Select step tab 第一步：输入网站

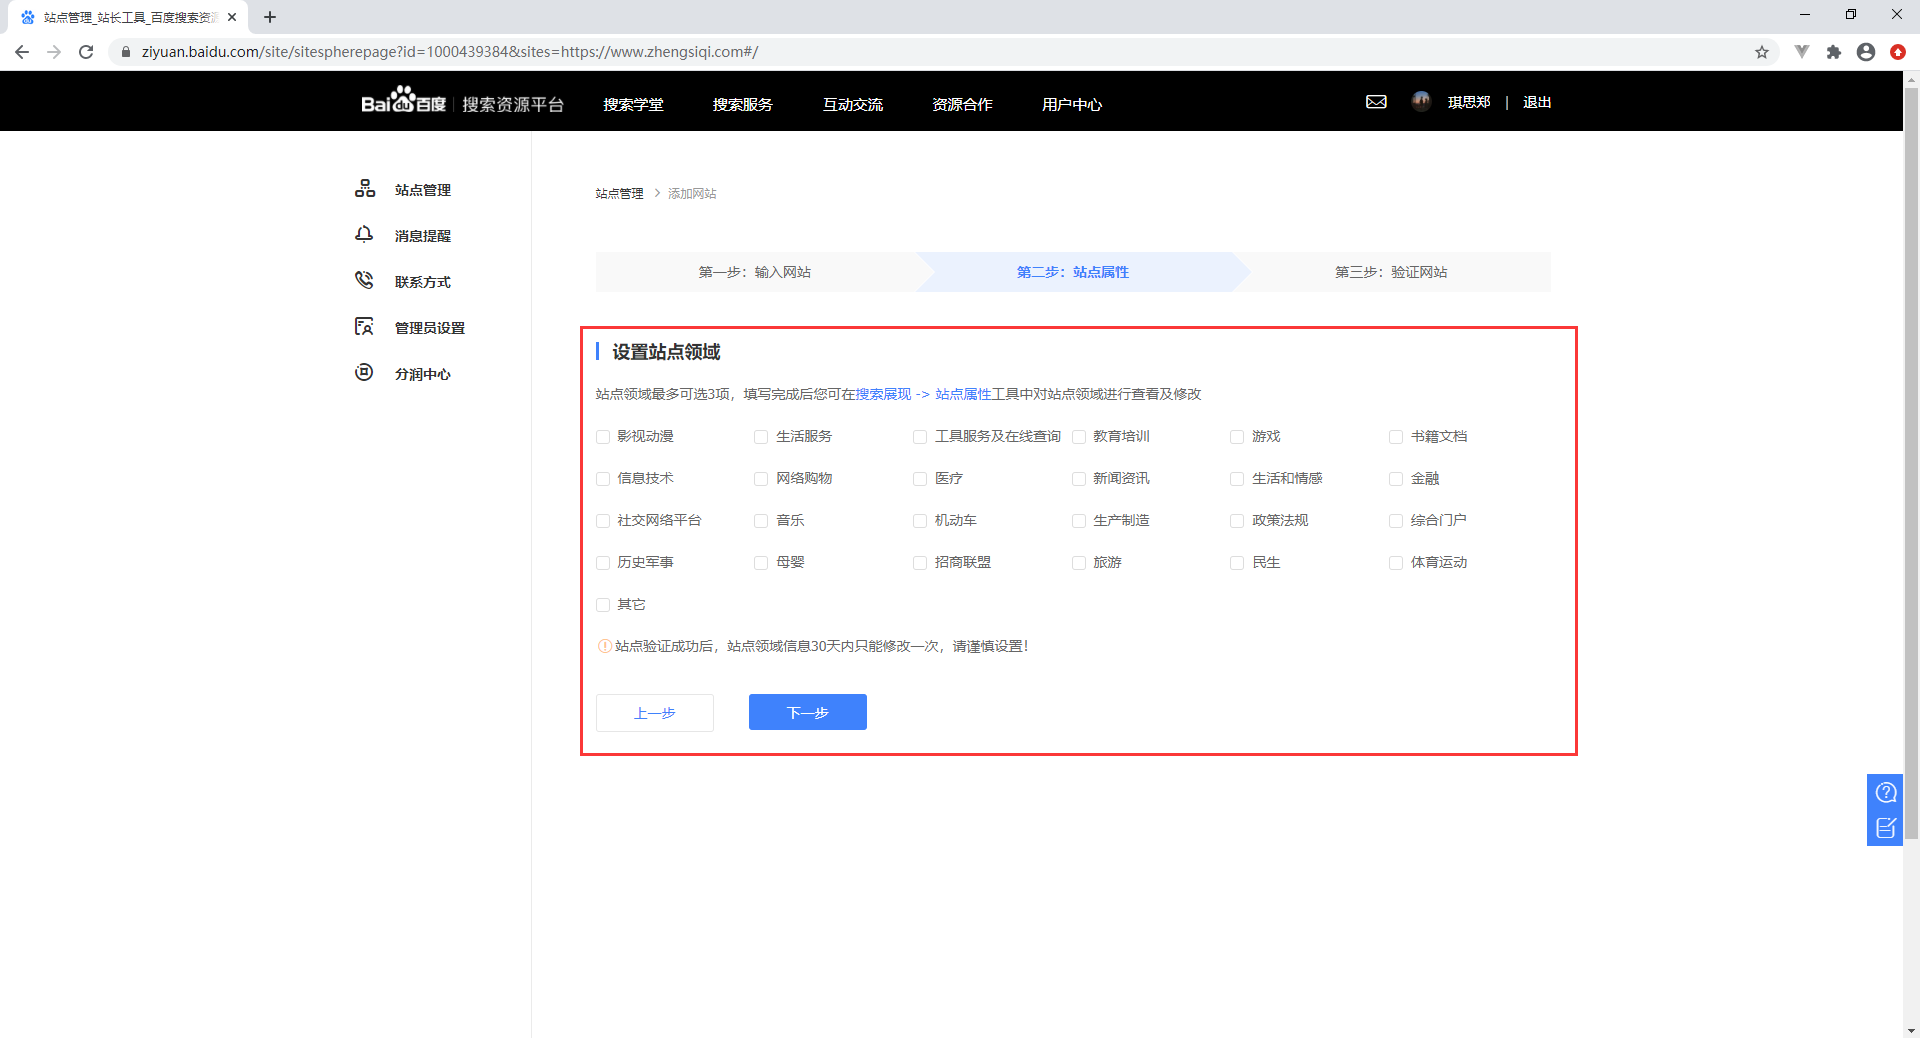pyautogui.click(x=755, y=272)
